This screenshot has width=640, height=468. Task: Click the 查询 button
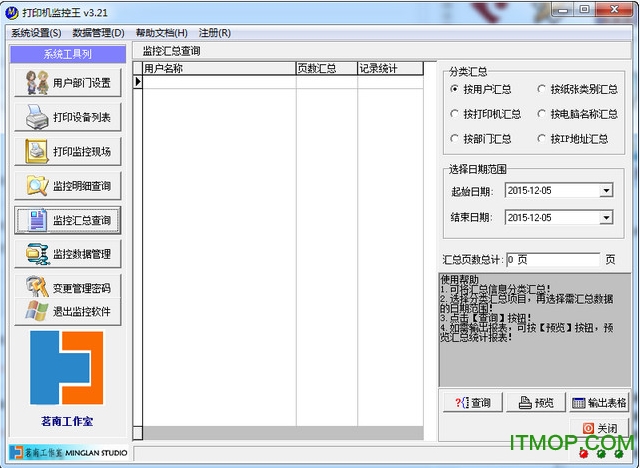pyautogui.click(x=473, y=403)
